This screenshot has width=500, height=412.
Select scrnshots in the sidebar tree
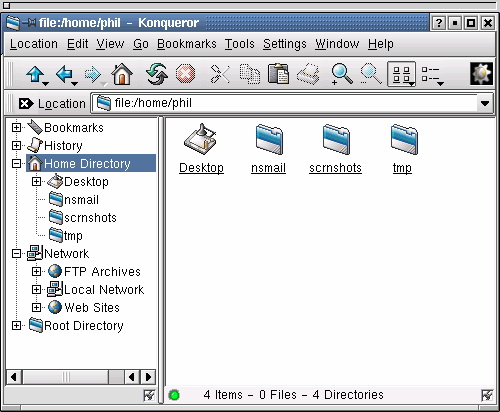pyautogui.click(x=90, y=218)
